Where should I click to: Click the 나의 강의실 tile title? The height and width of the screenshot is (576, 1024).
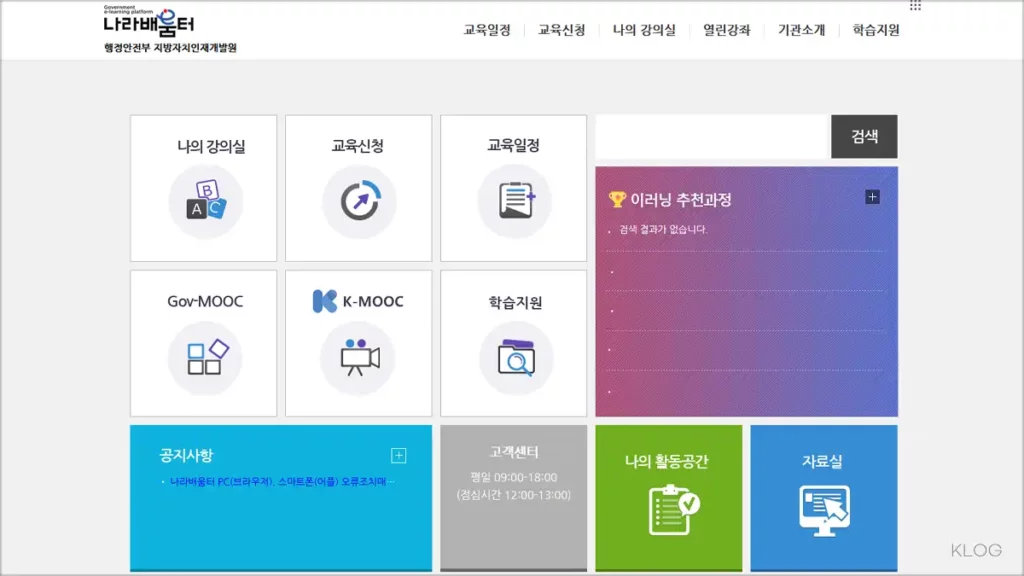pyautogui.click(x=211, y=146)
